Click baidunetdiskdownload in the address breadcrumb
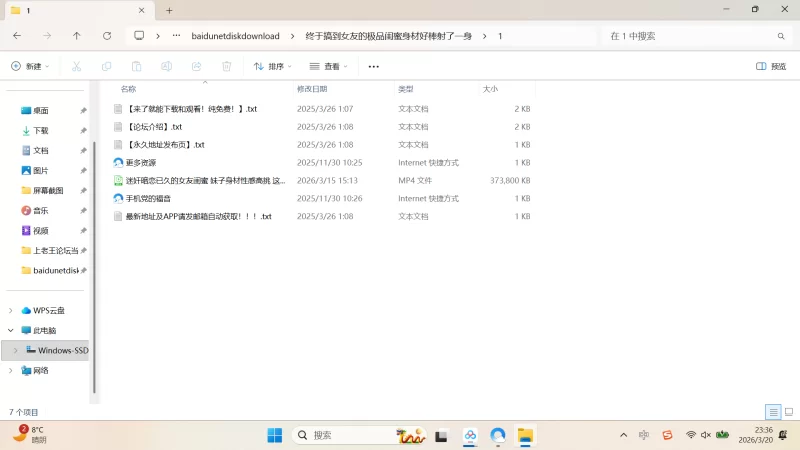Image resolution: width=800 pixels, height=450 pixels. click(236, 35)
